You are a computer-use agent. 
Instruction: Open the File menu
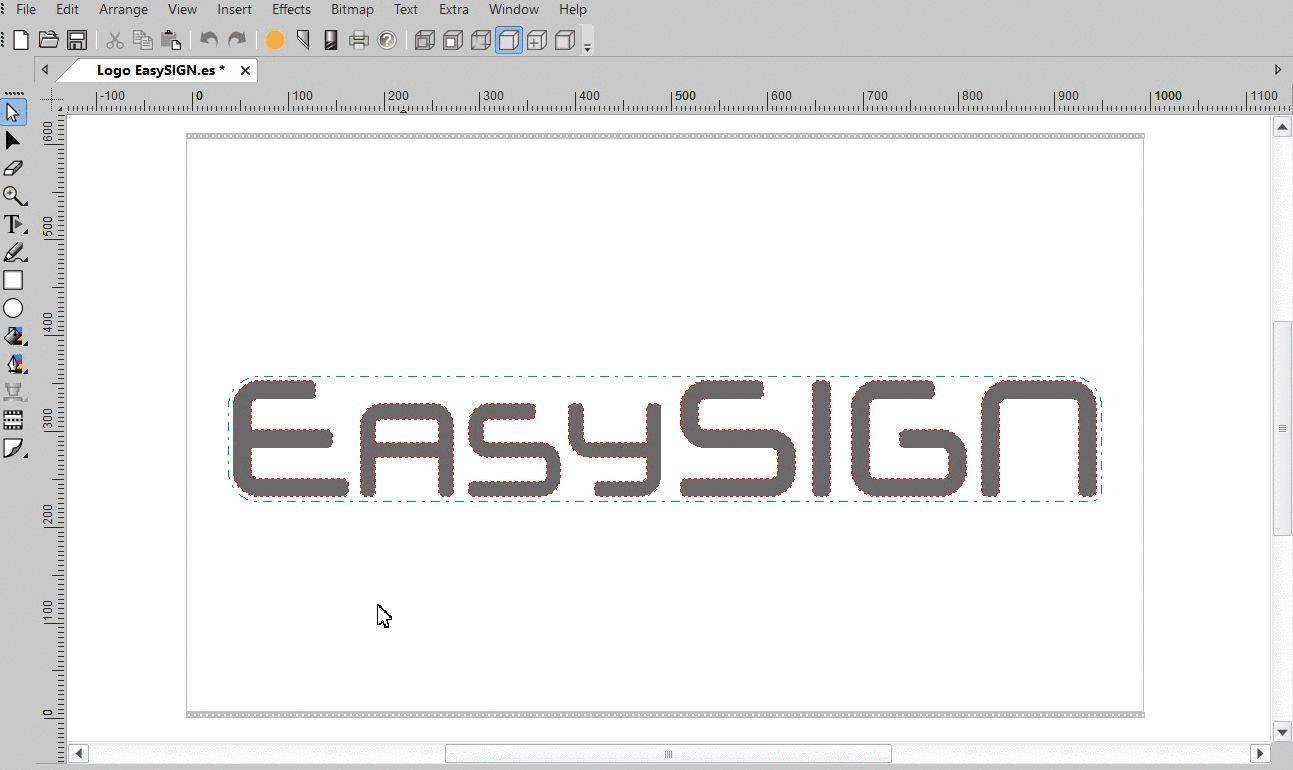point(26,9)
